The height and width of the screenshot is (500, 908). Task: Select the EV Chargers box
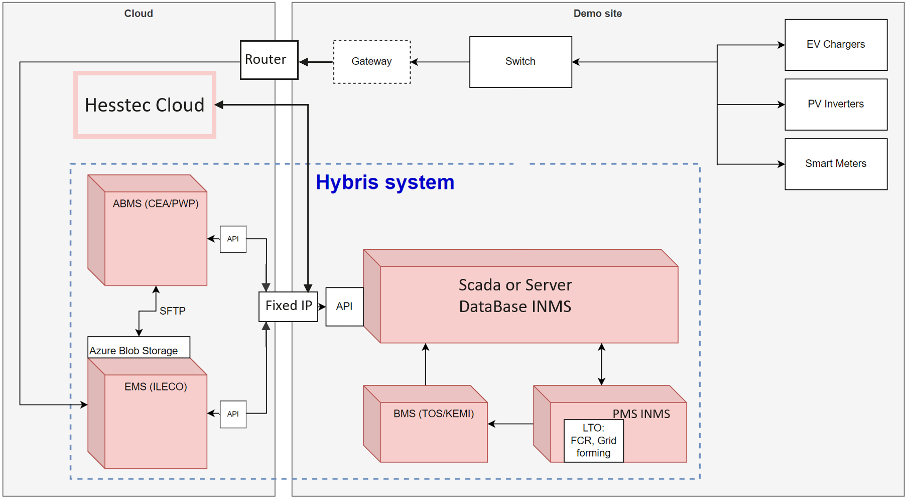836,45
